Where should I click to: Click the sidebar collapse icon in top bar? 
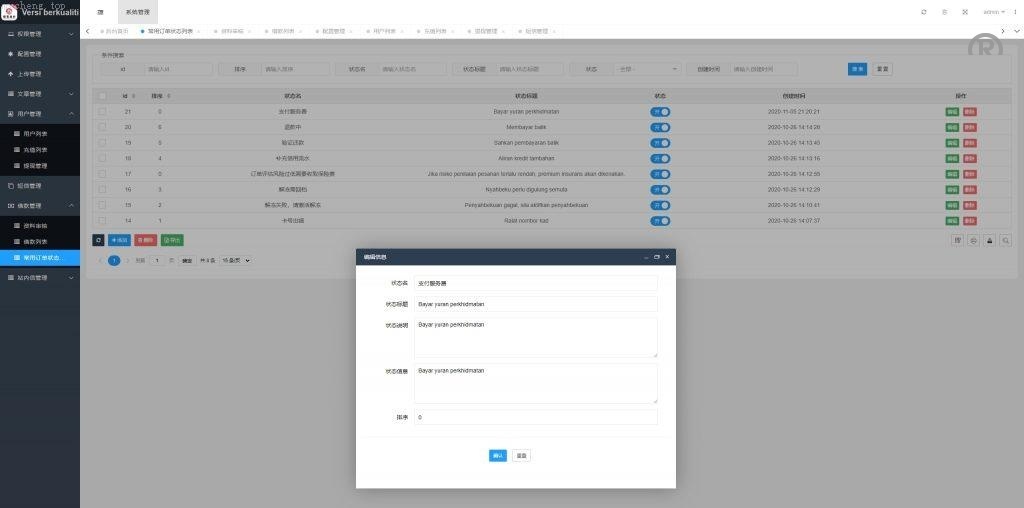coord(100,12)
